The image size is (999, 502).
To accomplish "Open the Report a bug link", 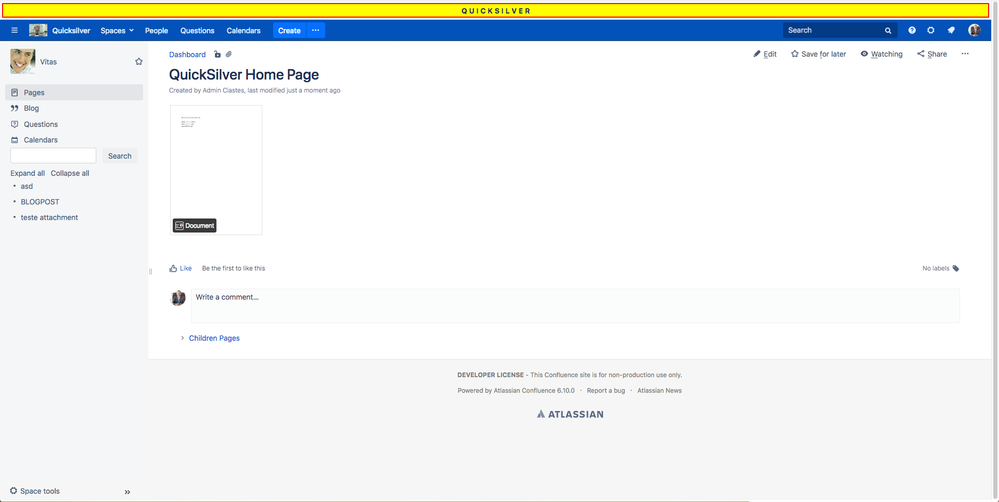I will [606, 391].
